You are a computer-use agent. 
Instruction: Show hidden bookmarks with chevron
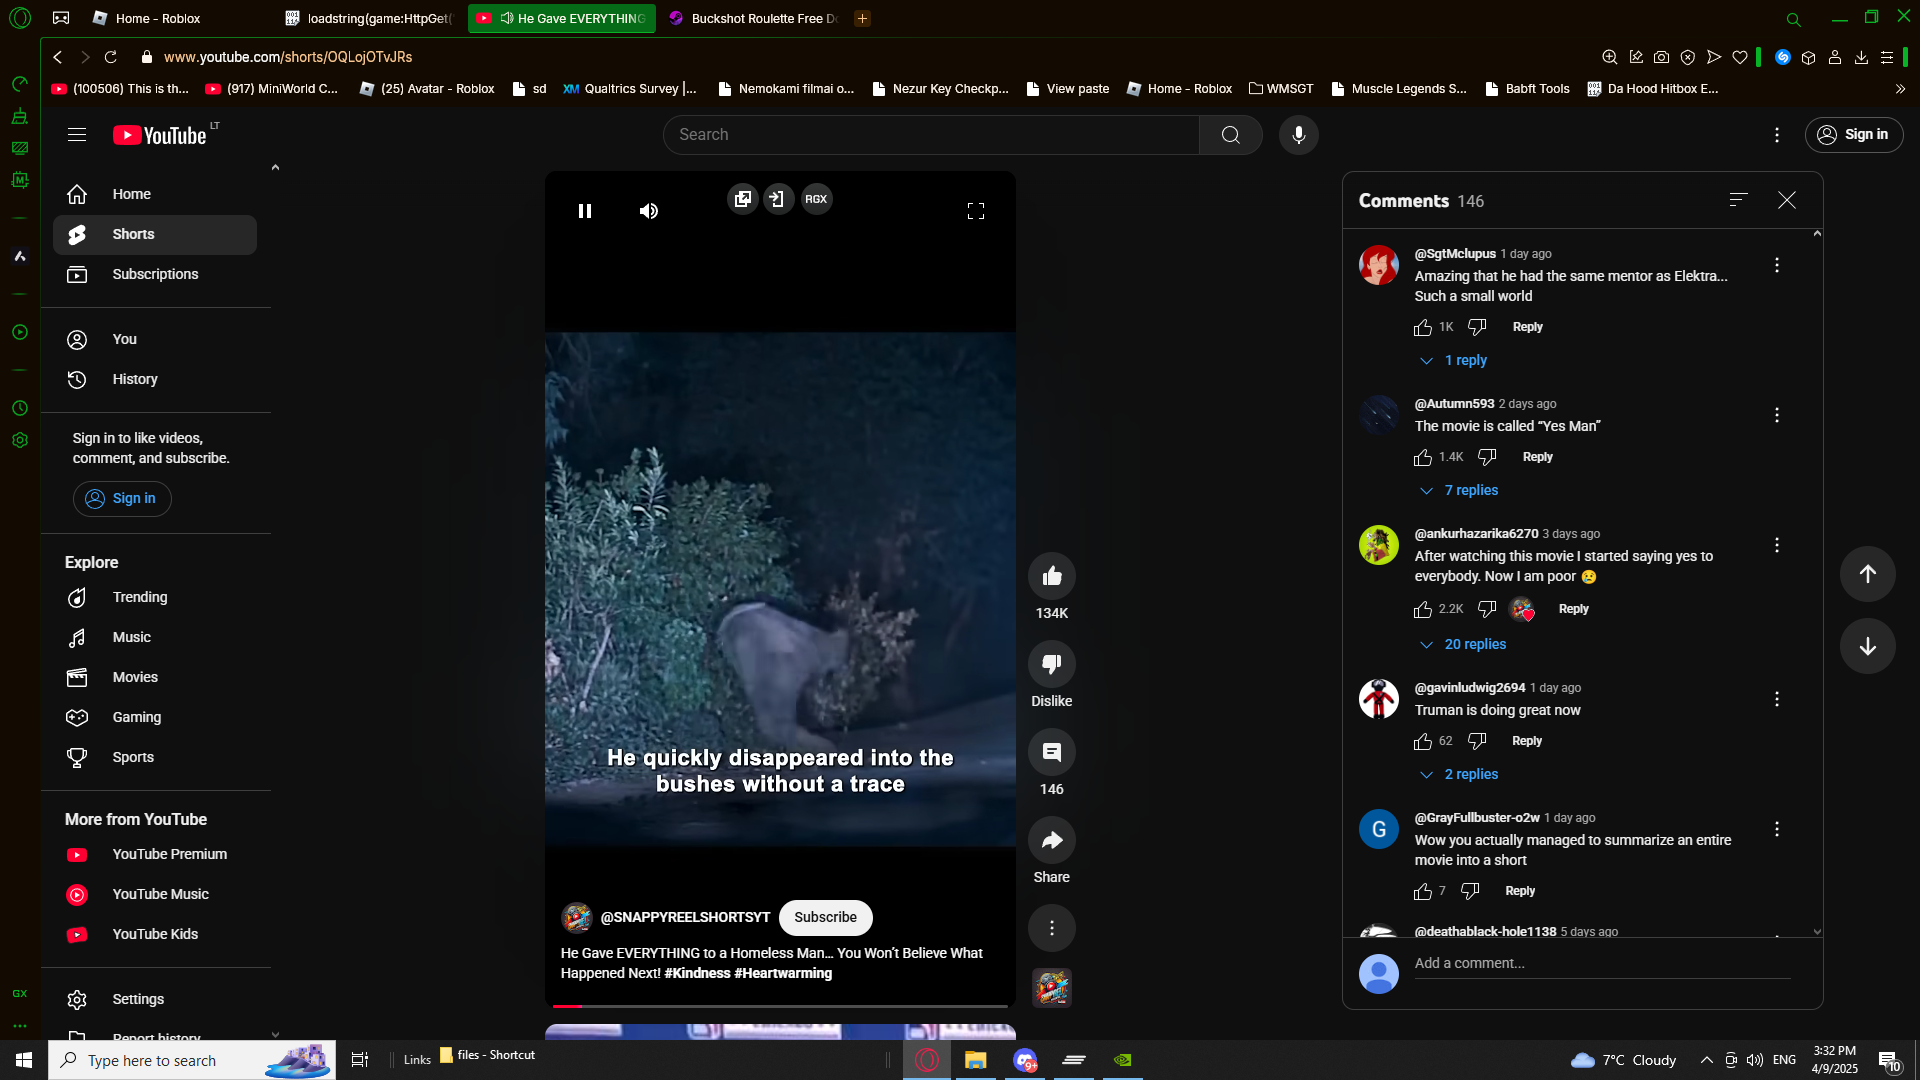pyautogui.click(x=1900, y=89)
